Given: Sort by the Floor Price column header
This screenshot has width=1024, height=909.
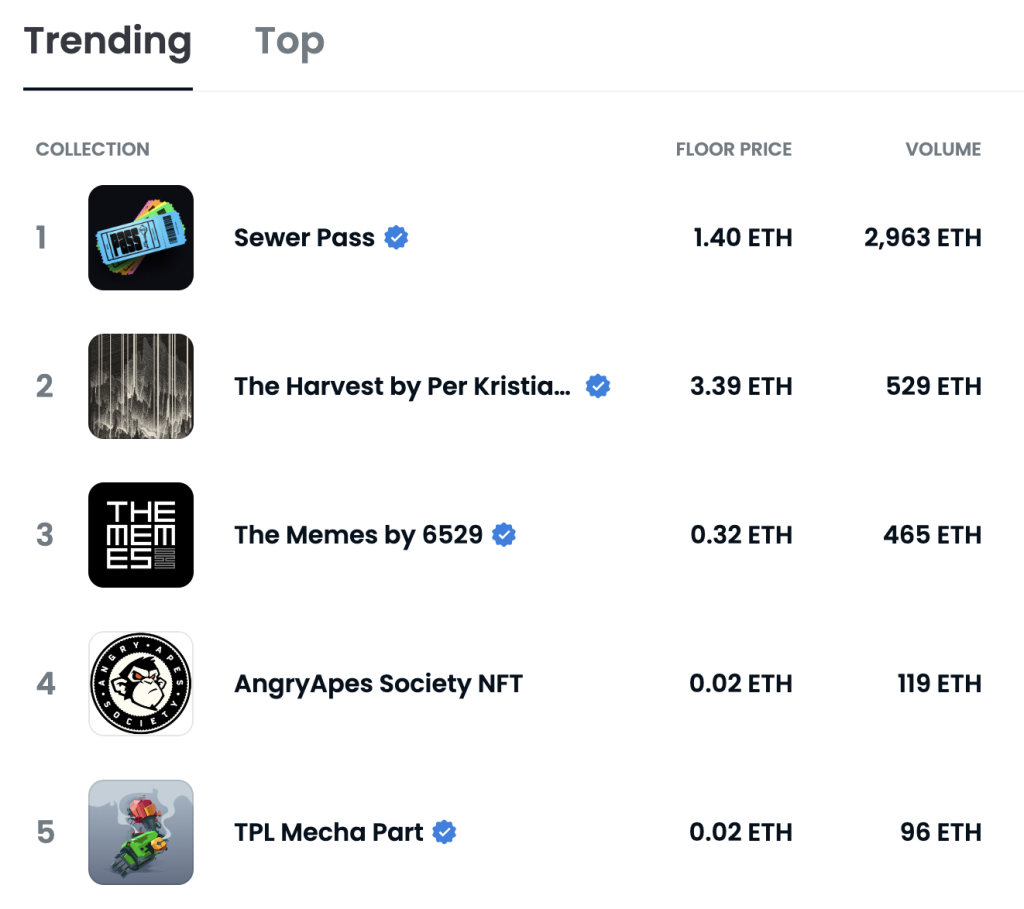Looking at the screenshot, I should [x=733, y=150].
